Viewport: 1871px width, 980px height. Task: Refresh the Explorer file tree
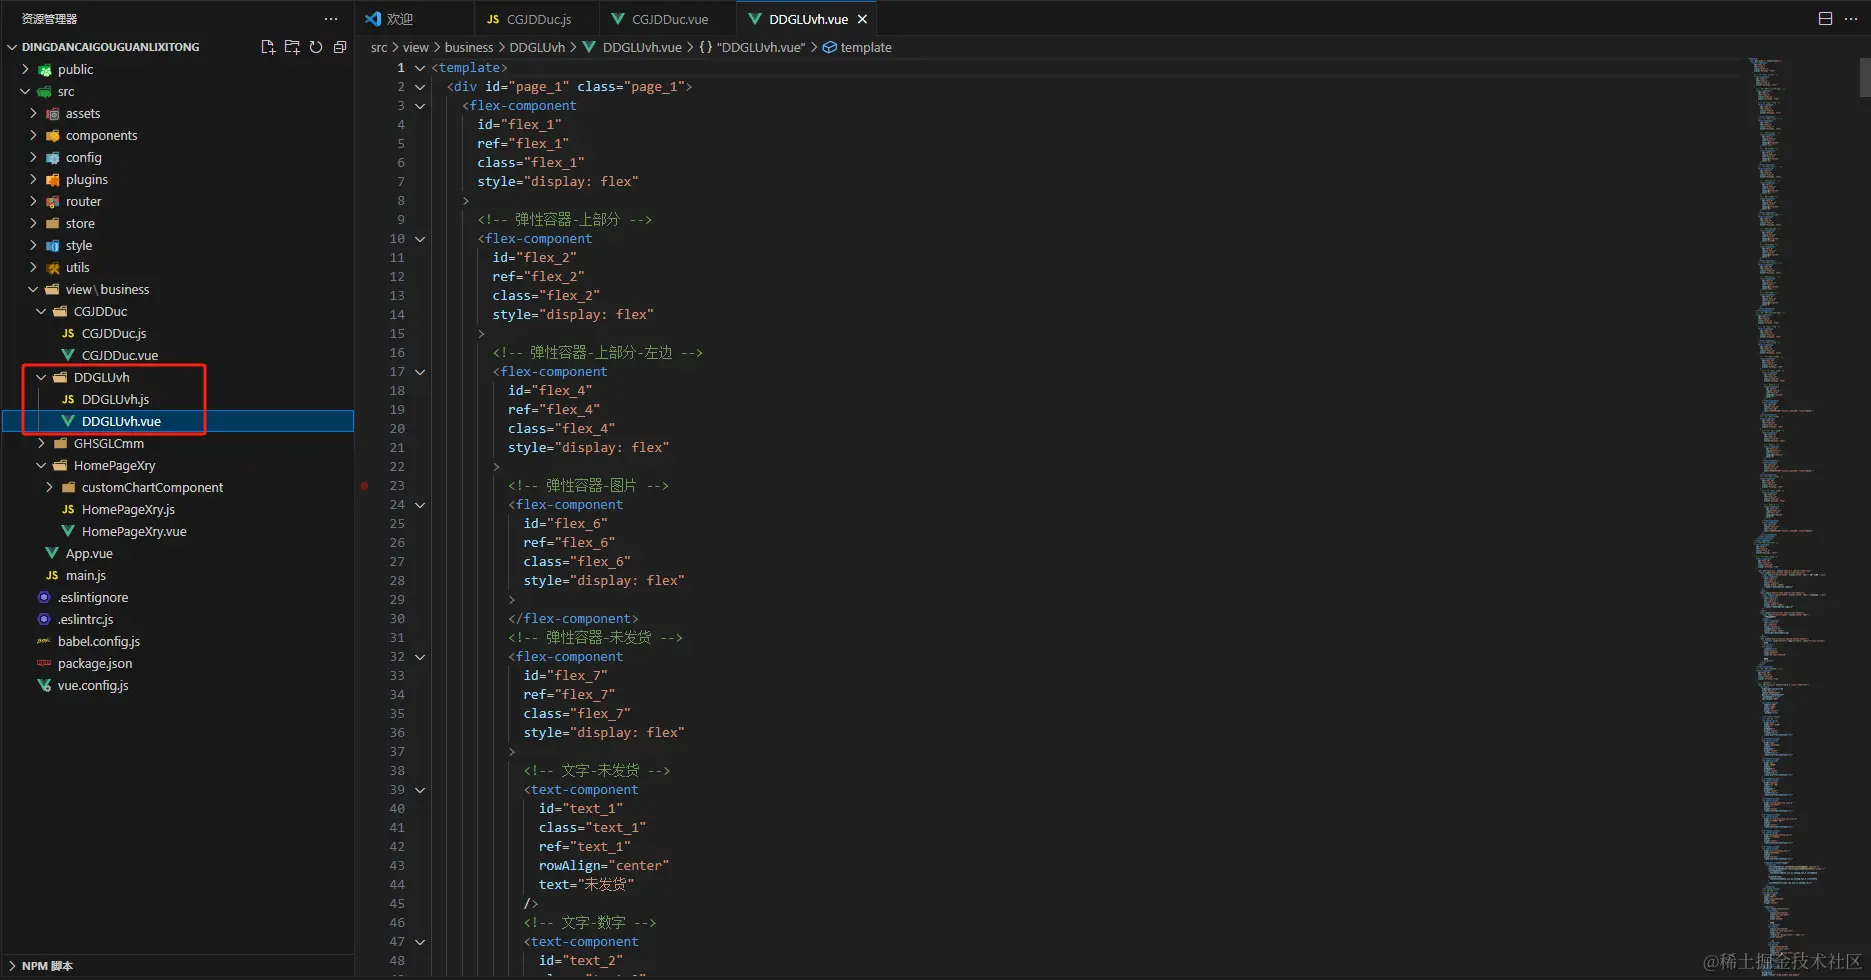[316, 47]
